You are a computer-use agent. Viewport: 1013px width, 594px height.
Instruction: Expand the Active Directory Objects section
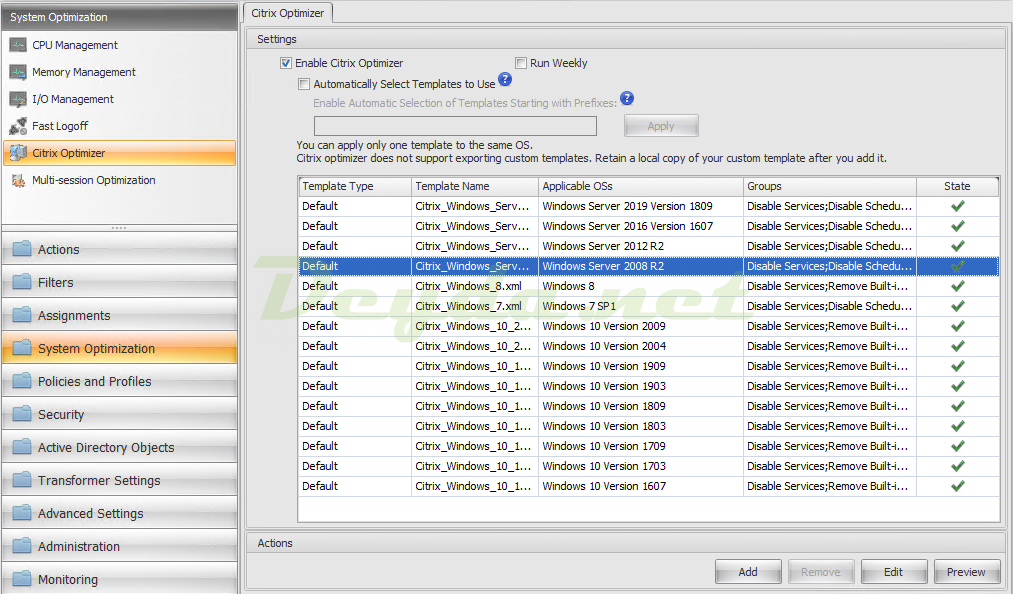point(106,448)
